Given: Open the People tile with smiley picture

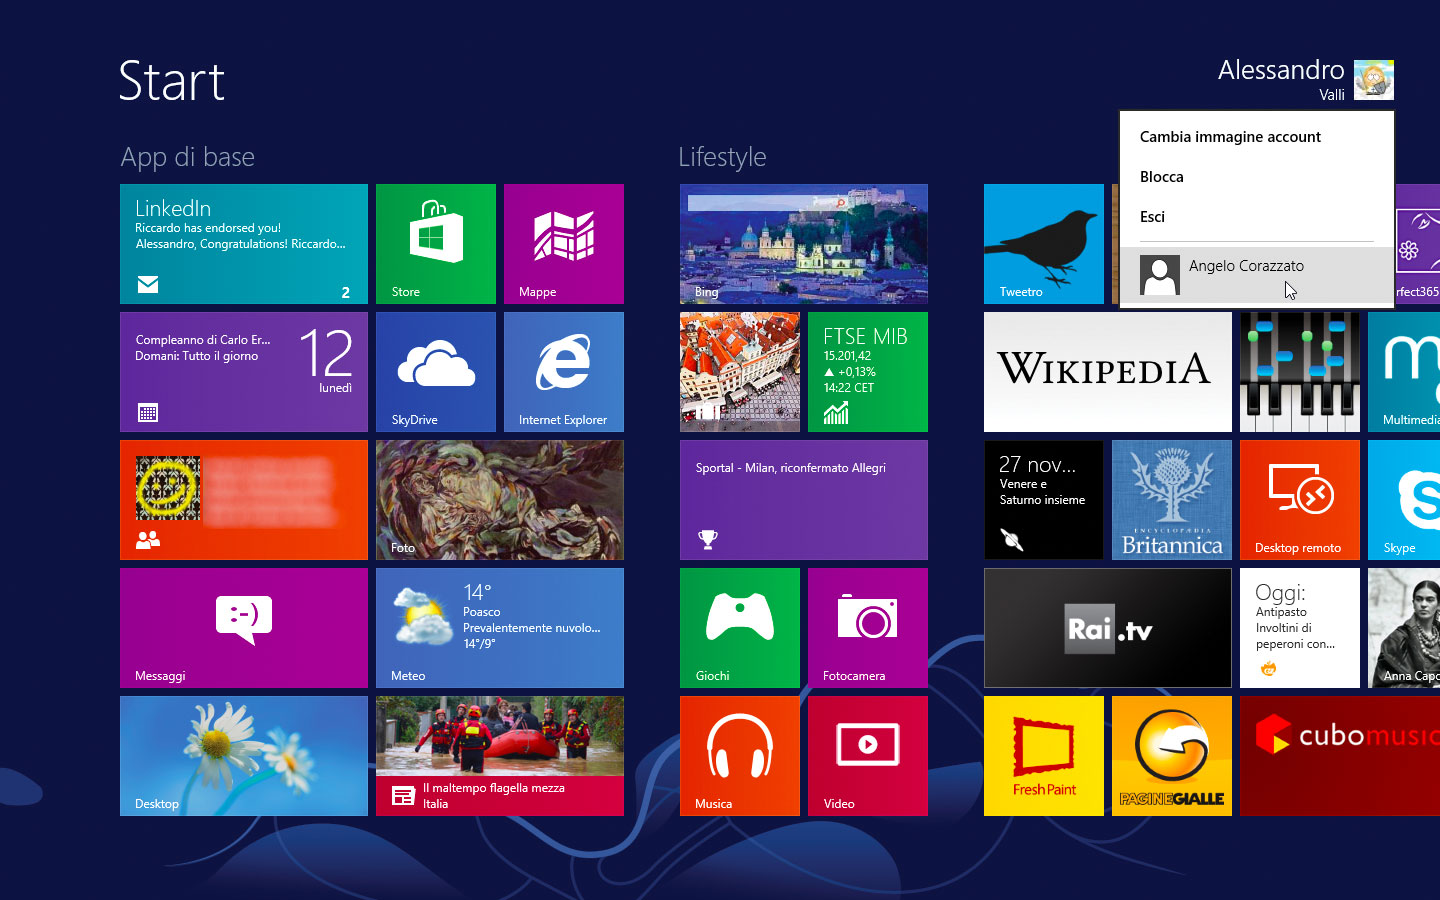Looking at the screenshot, I should (244, 500).
